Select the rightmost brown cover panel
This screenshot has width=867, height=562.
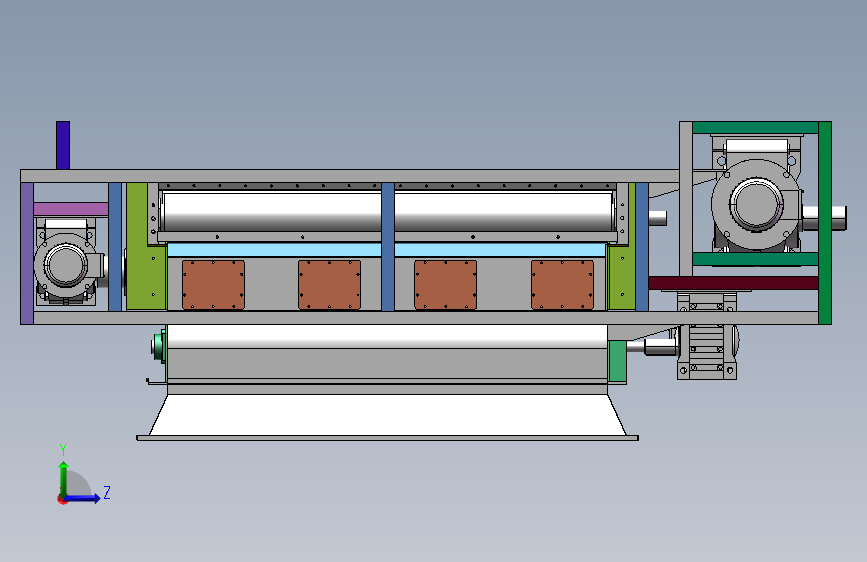pos(562,285)
